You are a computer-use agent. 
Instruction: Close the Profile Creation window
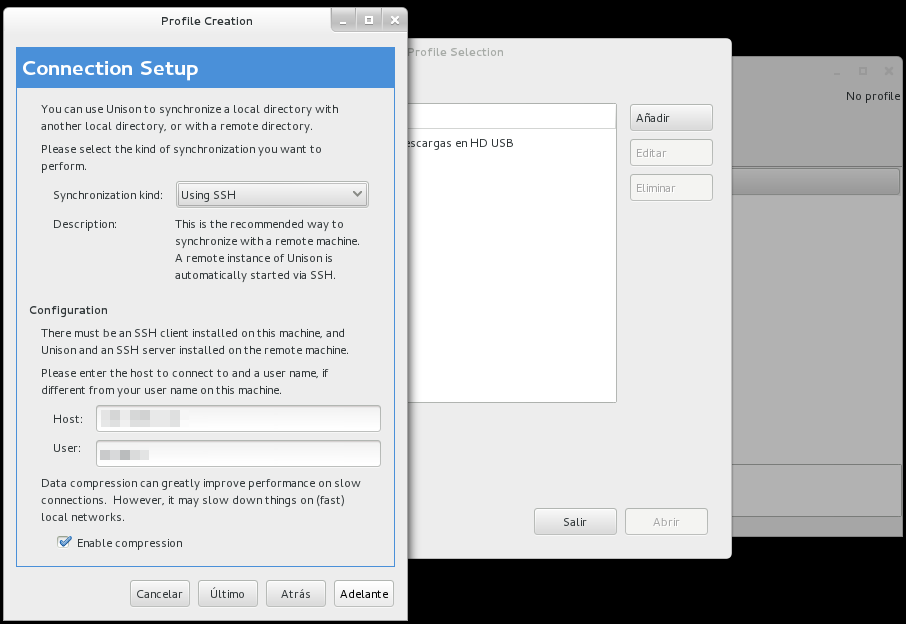tap(395, 20)
